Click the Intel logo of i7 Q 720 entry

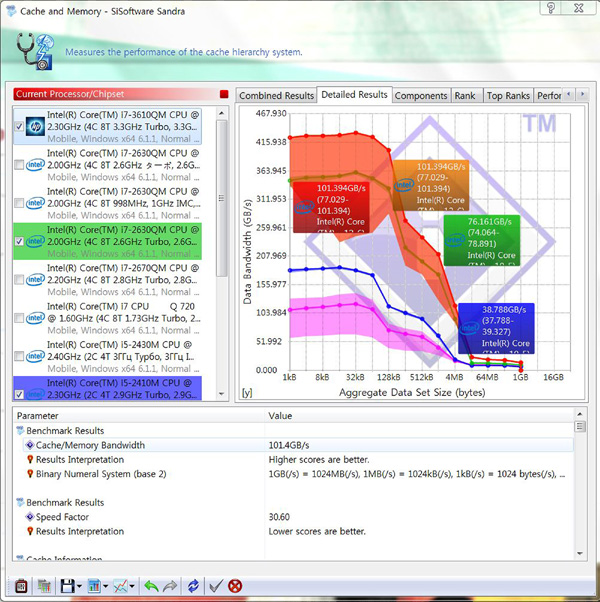point(35,318)
